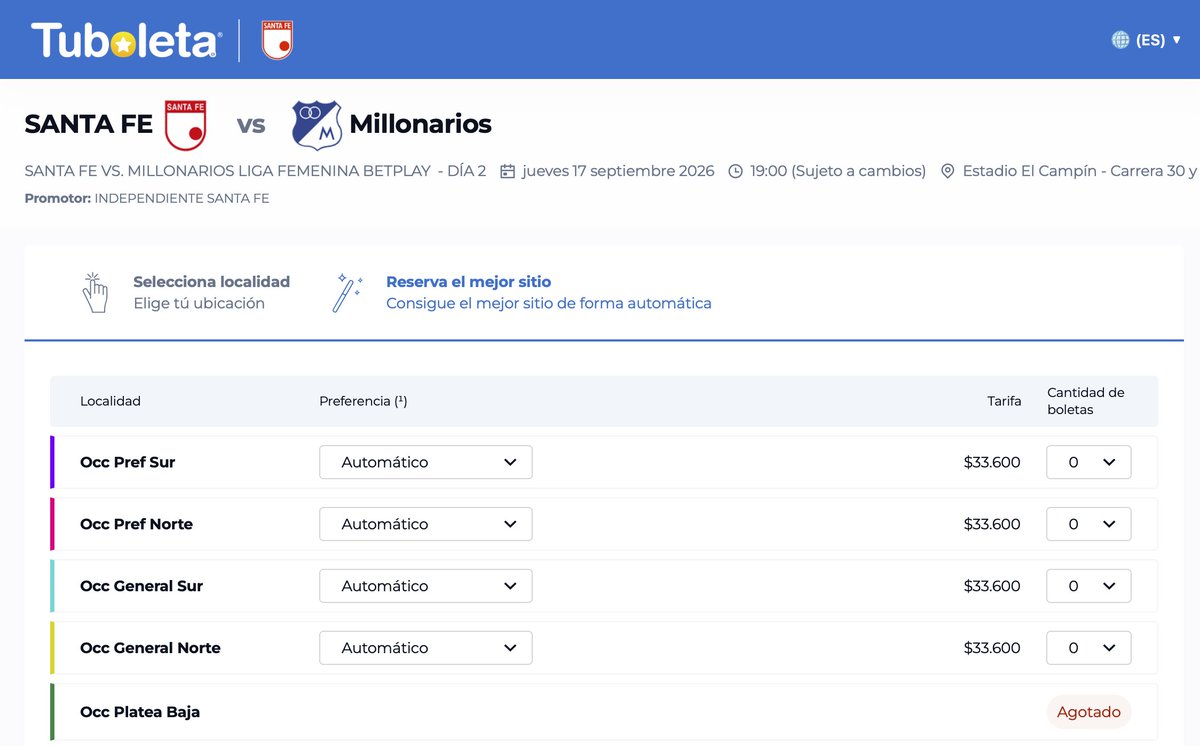
Task: Click the Occ General Sur locality name
Action: pyautogui.click(x=142, y=586)
